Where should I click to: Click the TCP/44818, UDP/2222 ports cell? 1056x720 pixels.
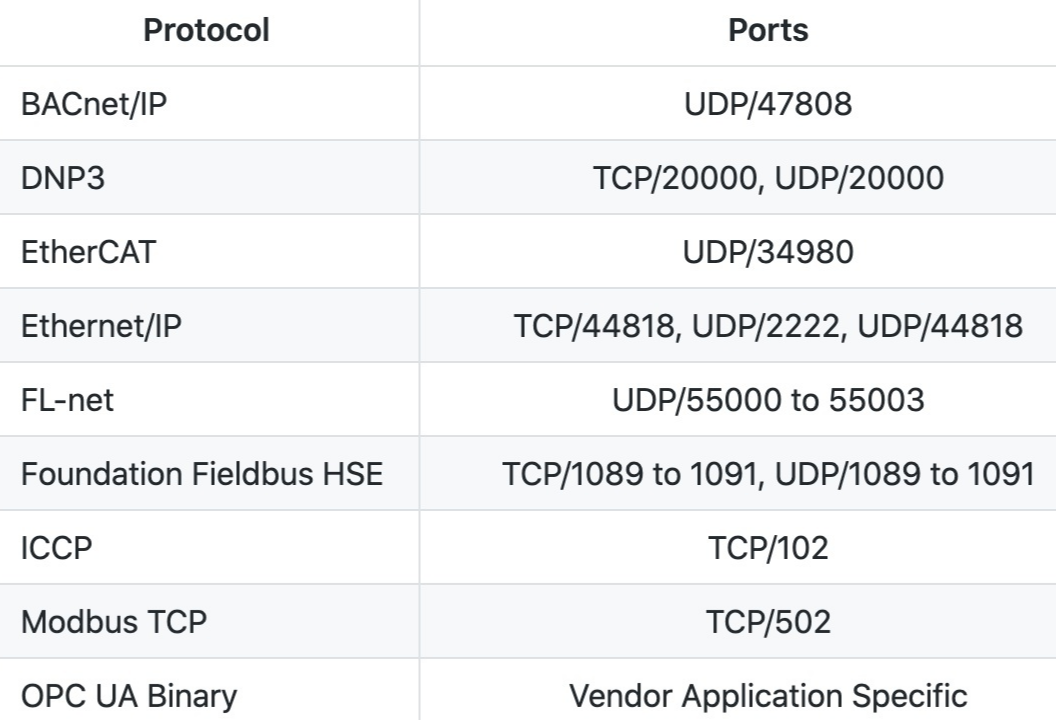coord(768,325)
